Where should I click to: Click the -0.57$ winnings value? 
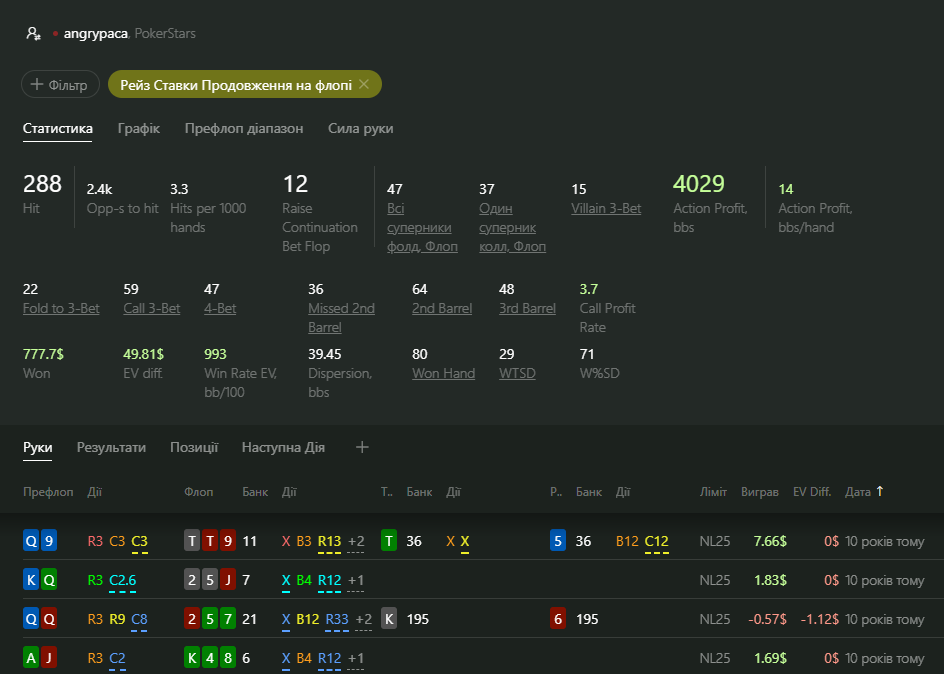[x=767, y=619]
